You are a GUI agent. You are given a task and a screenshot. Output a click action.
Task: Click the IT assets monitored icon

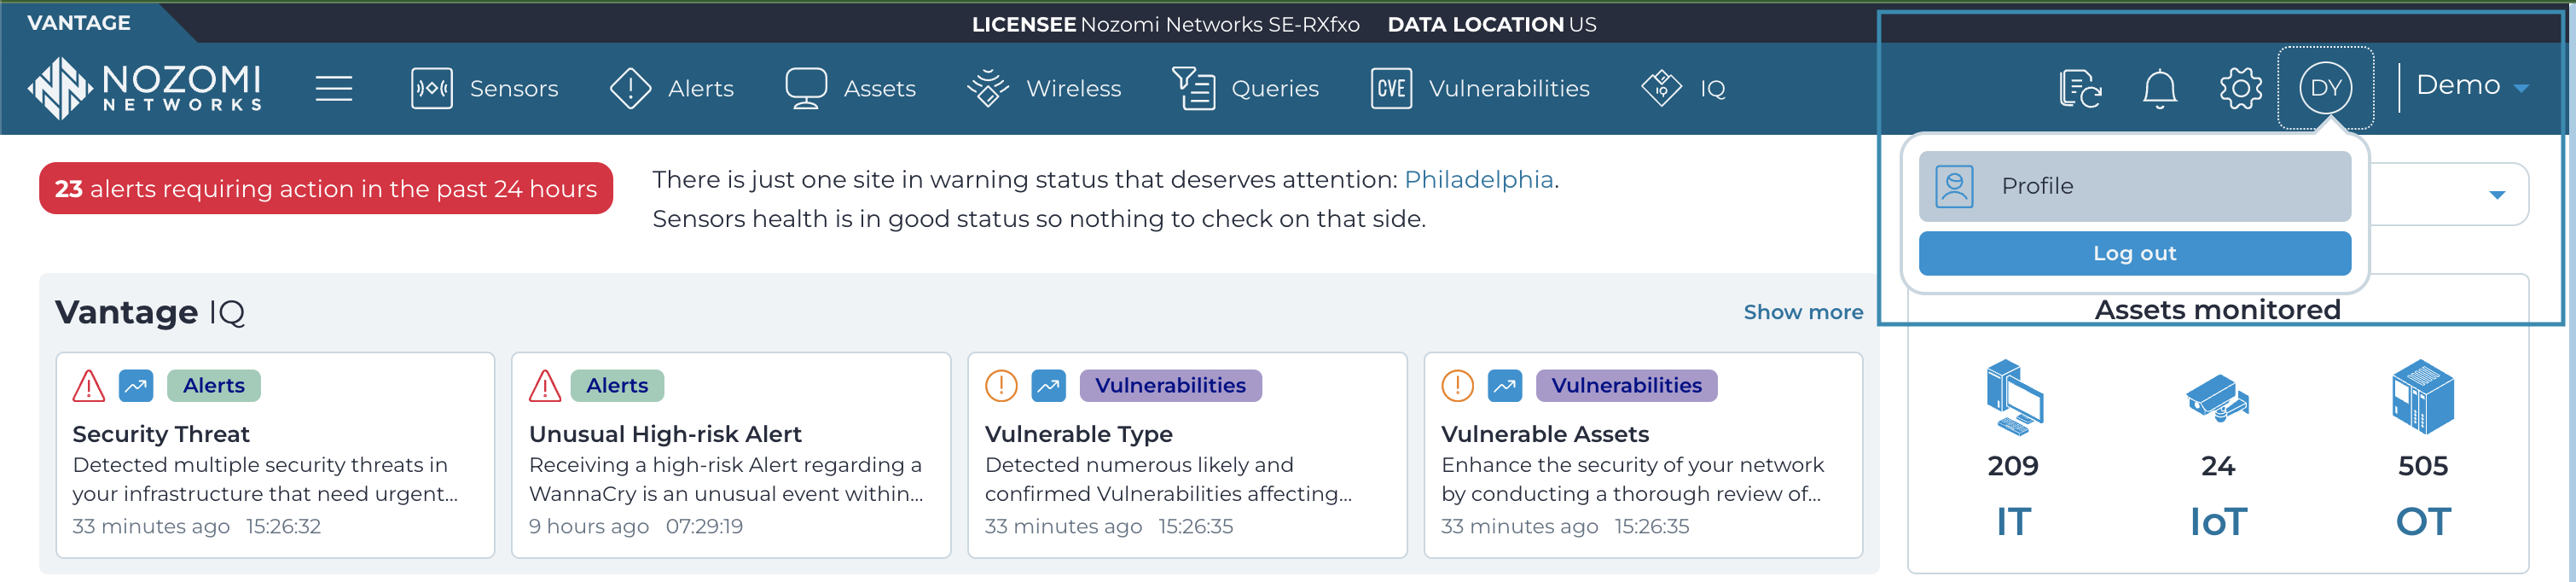tap(2013, 397)
